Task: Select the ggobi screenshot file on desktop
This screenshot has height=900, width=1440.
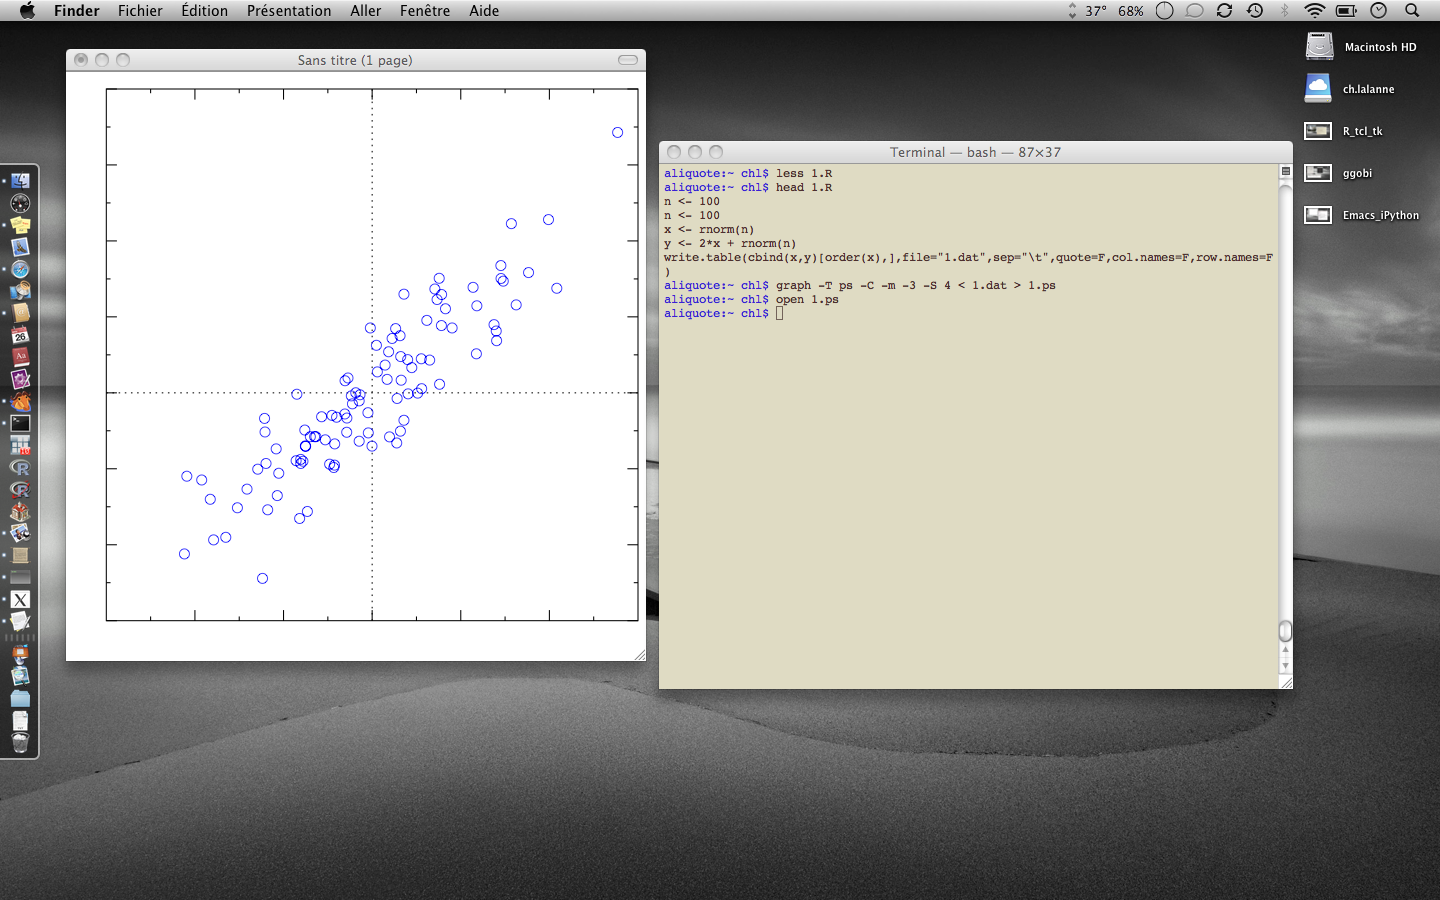Action: [x=1319, y=173]
